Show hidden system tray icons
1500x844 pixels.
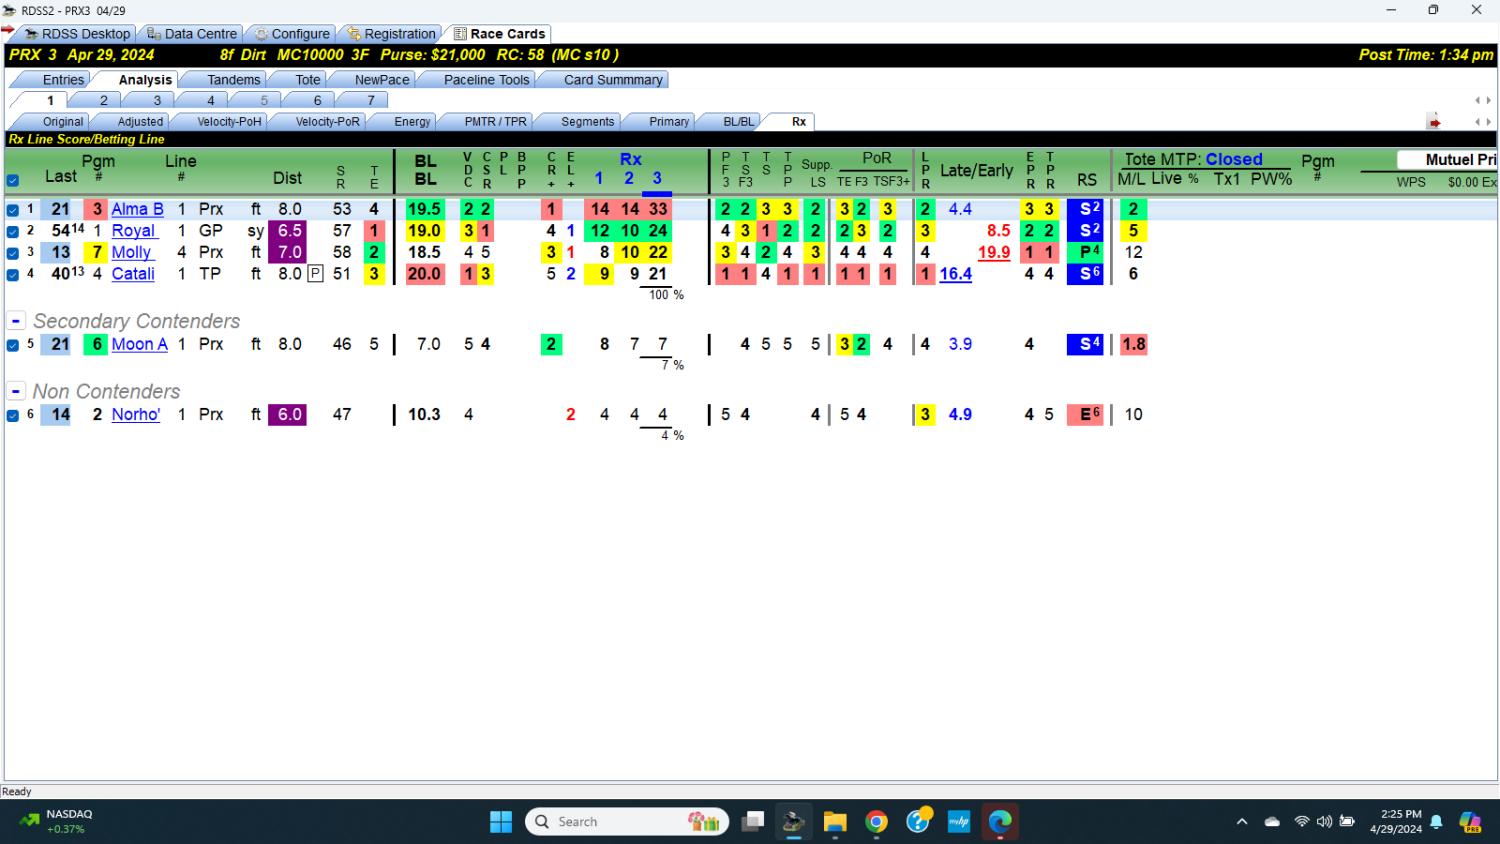(1242, 822)
